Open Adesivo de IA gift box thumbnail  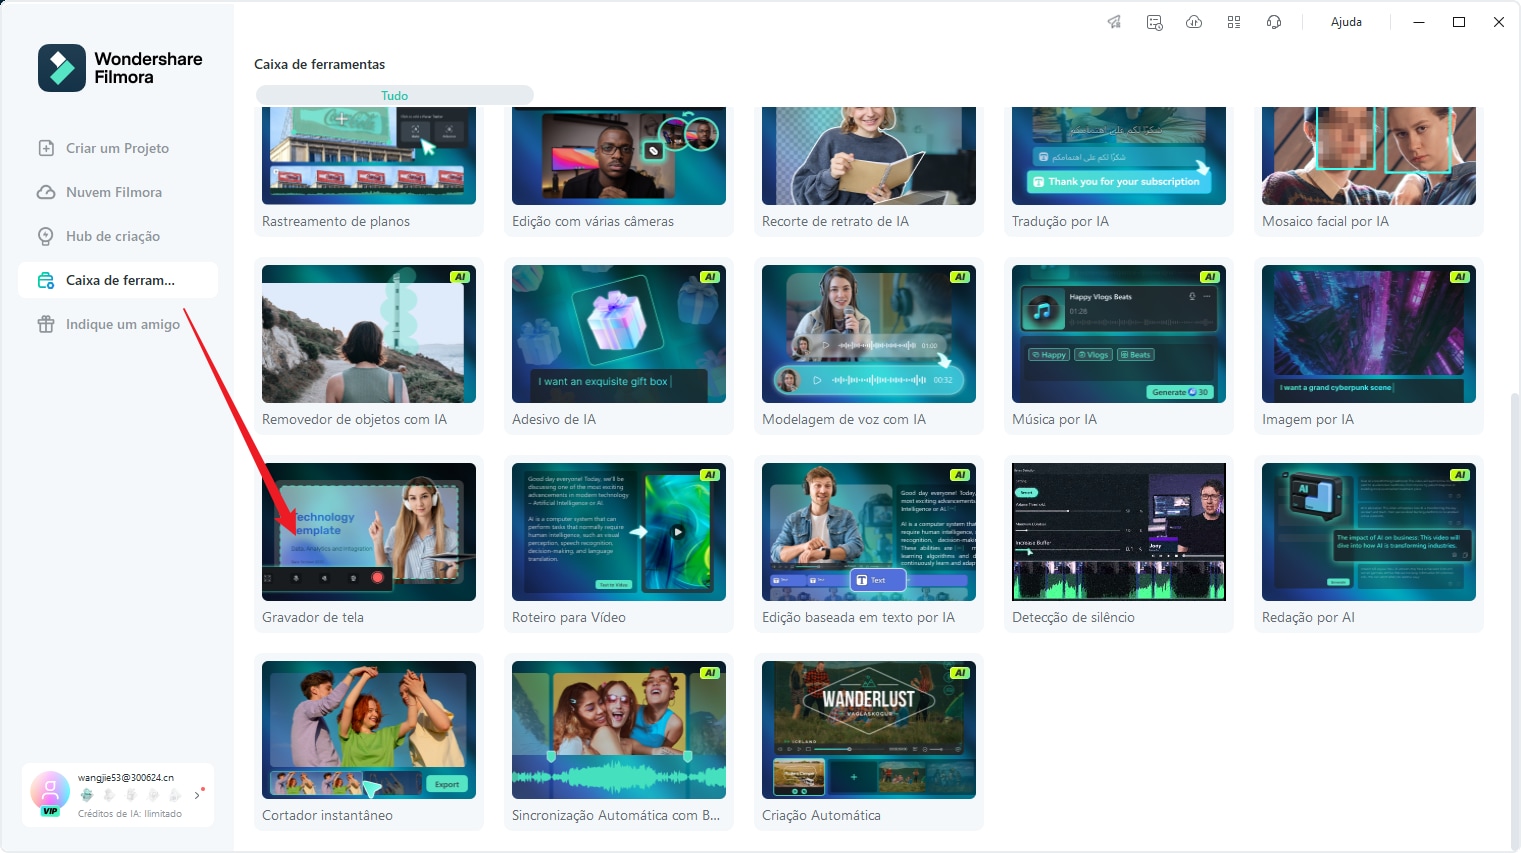tap(619, 334)
